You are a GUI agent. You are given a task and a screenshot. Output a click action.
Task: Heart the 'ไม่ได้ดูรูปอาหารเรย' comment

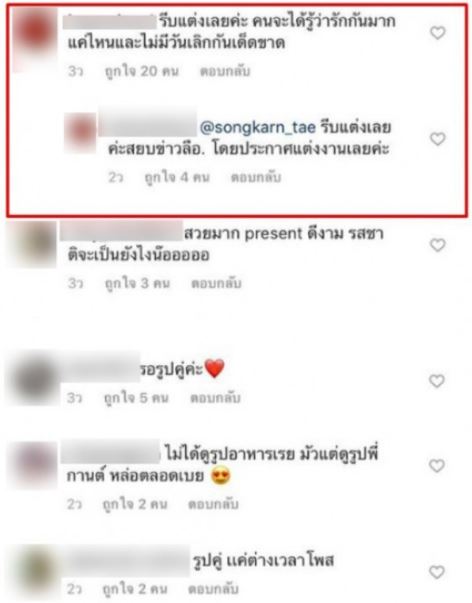[x=437, y=466]
